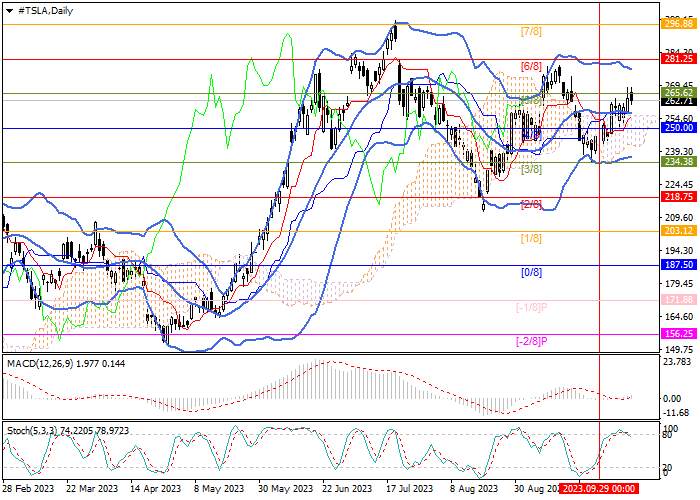This screenshot has height=500, width=700.
Task: Click the 164.60 price scale value
Action: pos(678,316)
